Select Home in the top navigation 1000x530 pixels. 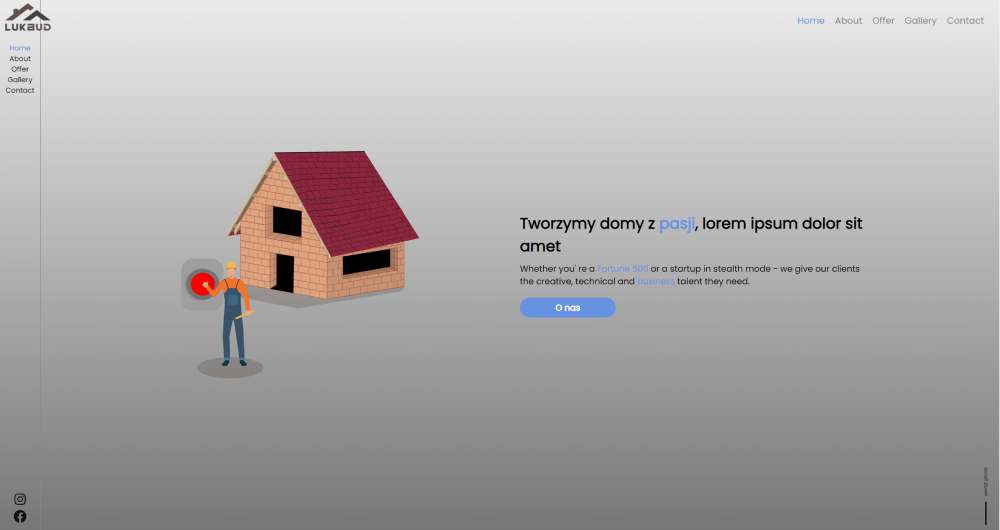[811, 20]
